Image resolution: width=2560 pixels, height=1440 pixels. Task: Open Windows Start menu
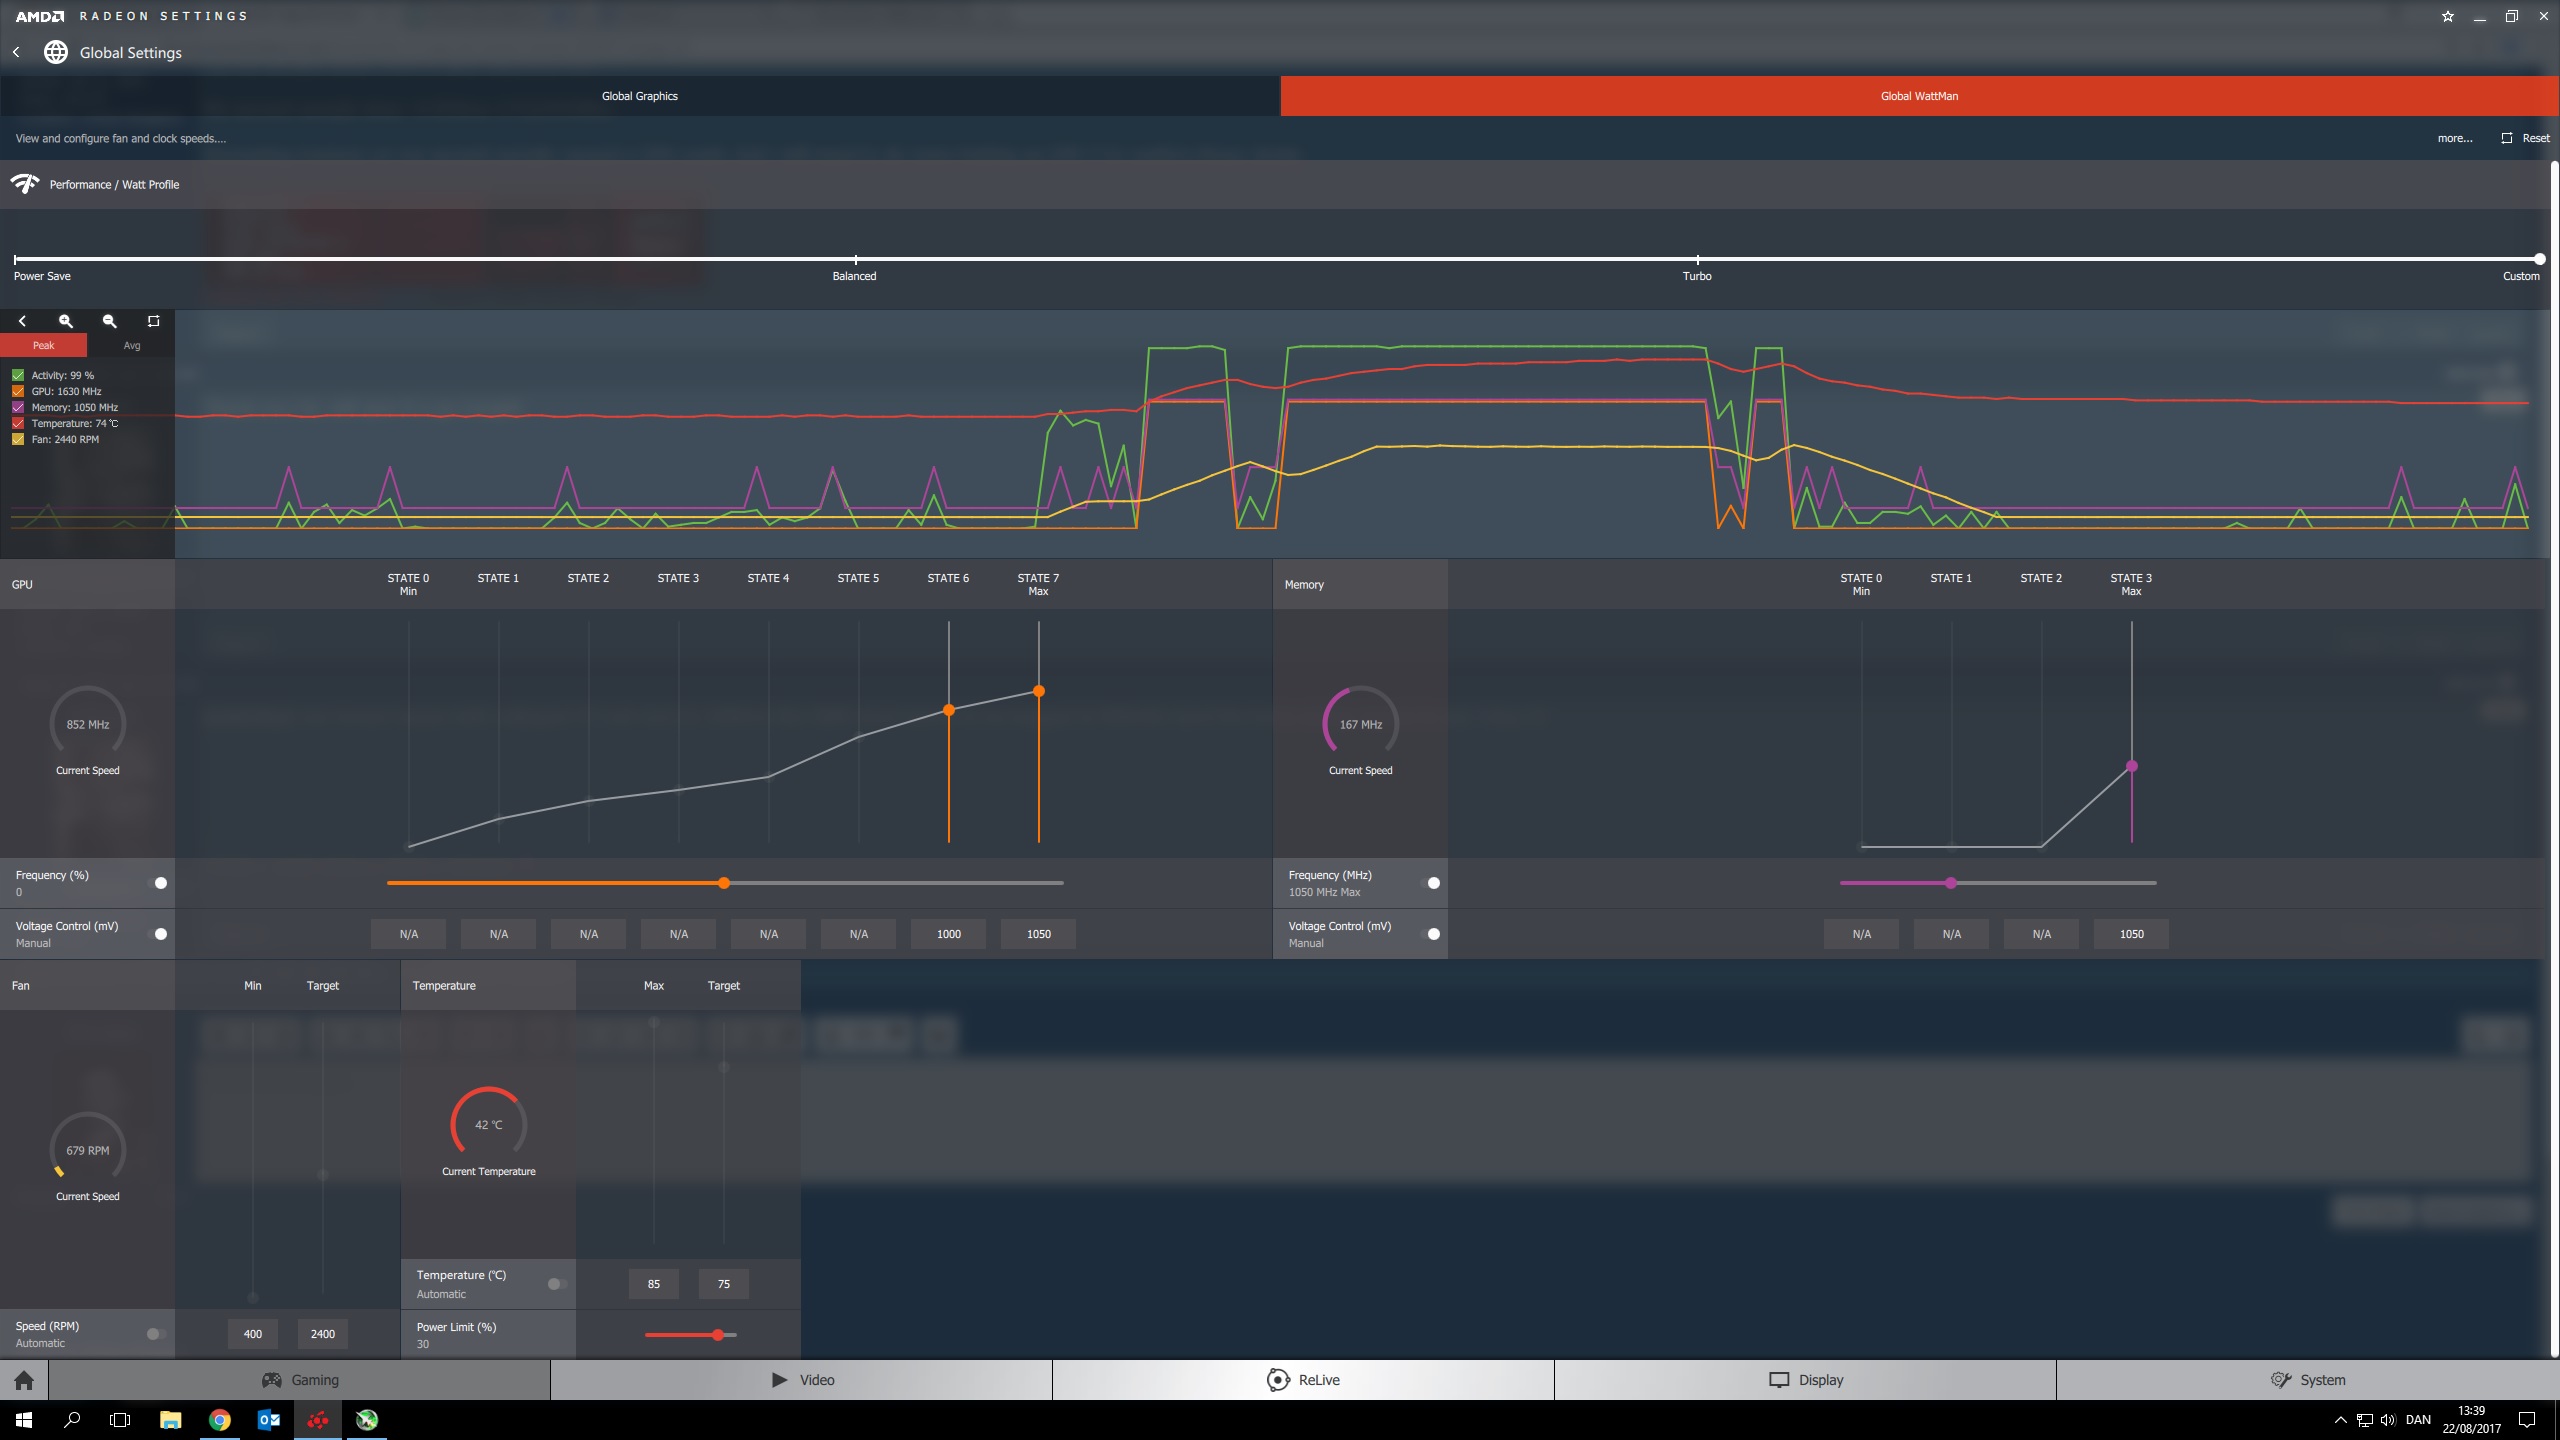(x=24, y=1420)
